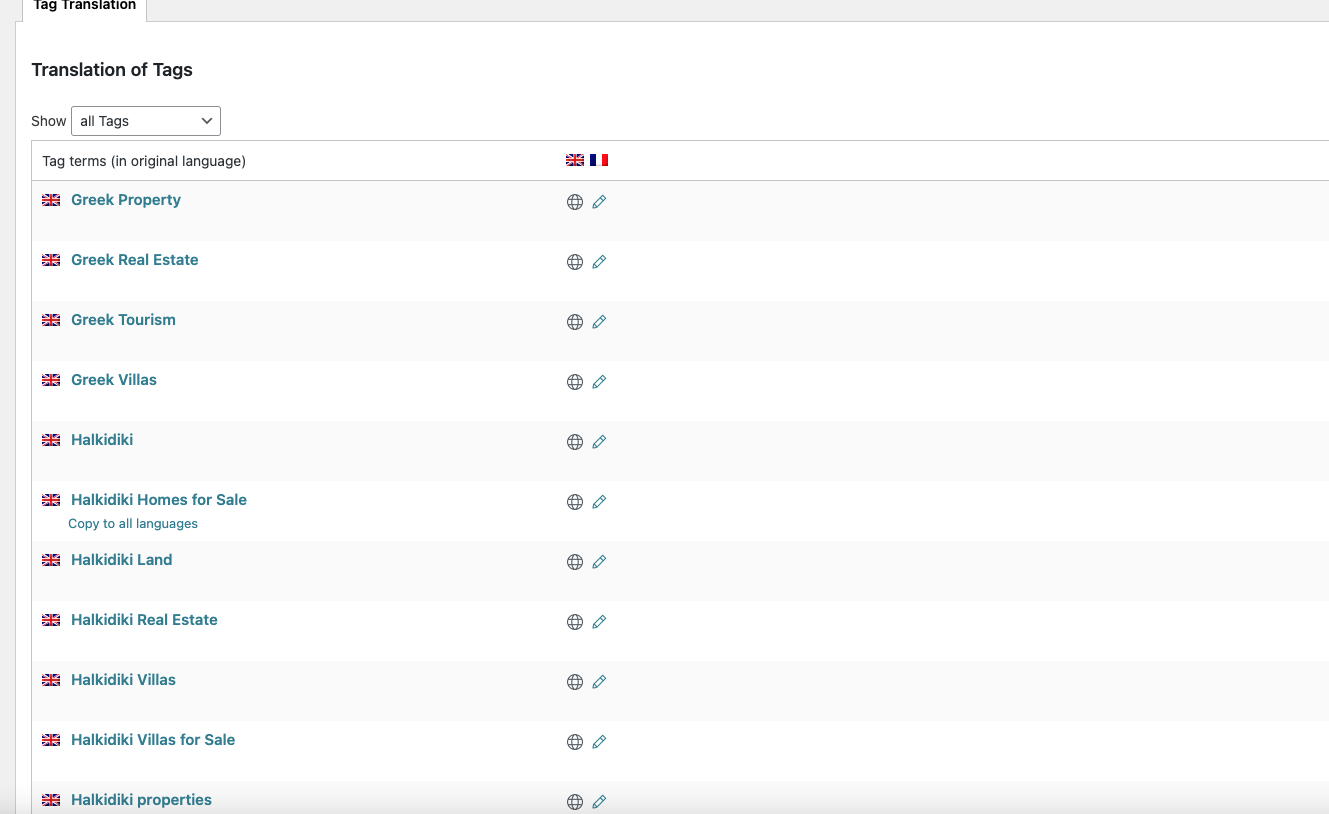
Task: Click the globe icon for Greek Property
Action: coord(575,202)
